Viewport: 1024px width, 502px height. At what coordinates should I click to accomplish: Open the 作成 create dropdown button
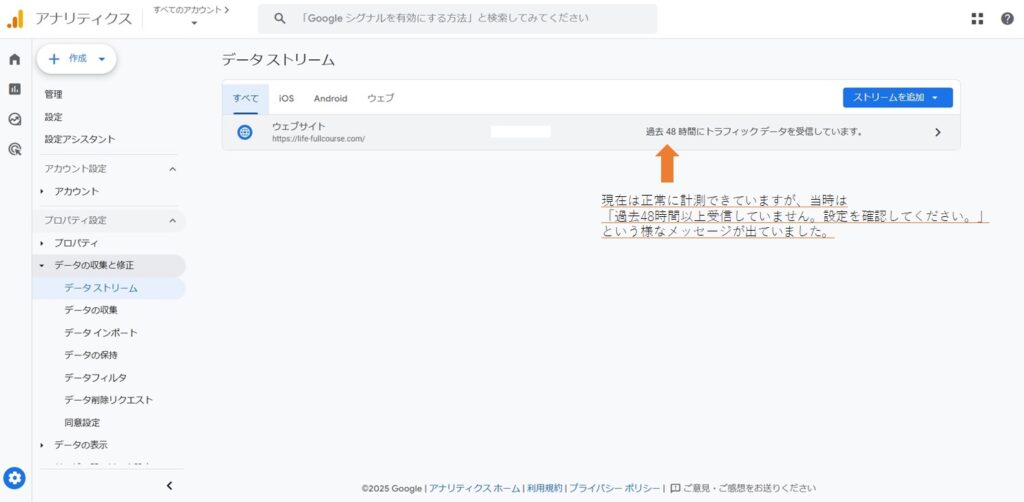pyautogui.click(x=77, y=59)
